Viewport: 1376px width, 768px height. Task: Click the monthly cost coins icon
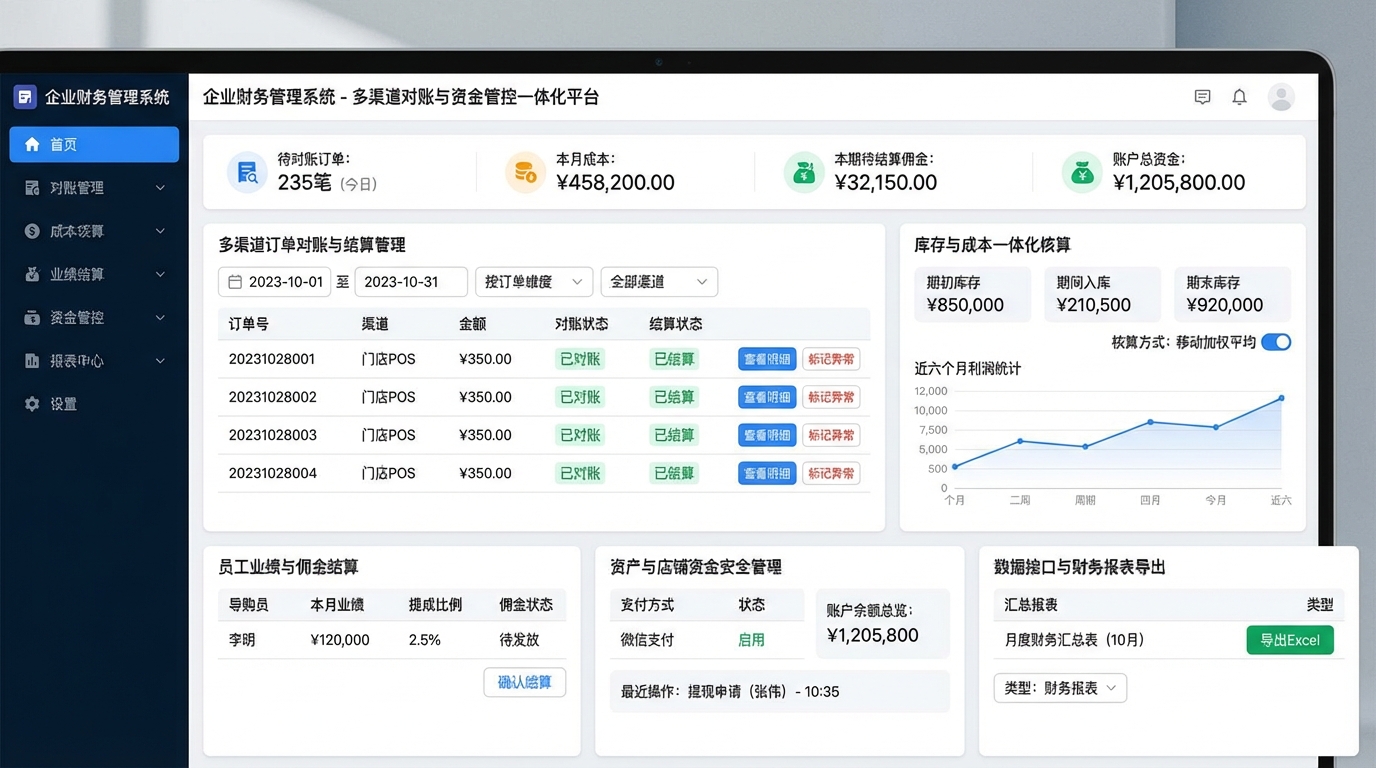pyautogui.click(x=525, y=173)
